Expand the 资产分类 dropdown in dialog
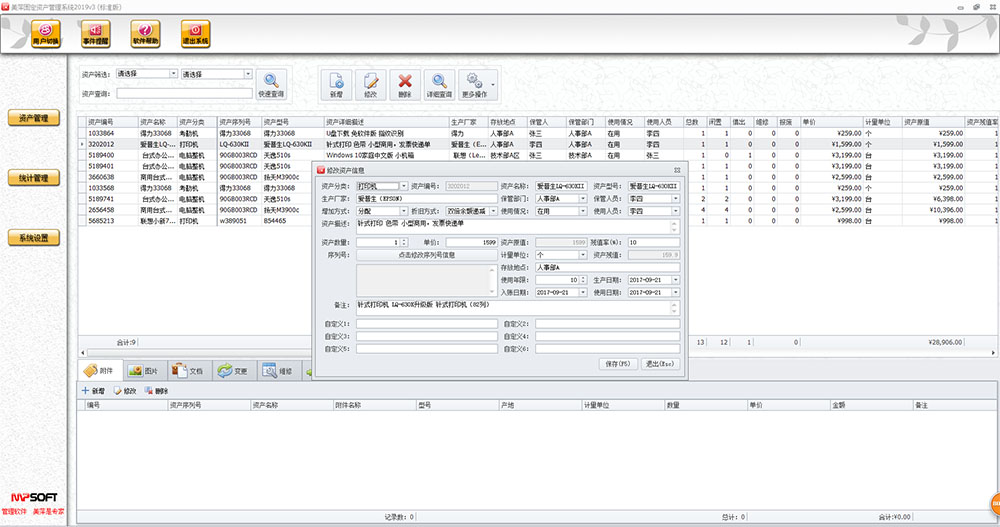This screenshot has width=1000, height=527. click(x=404, y=186)
